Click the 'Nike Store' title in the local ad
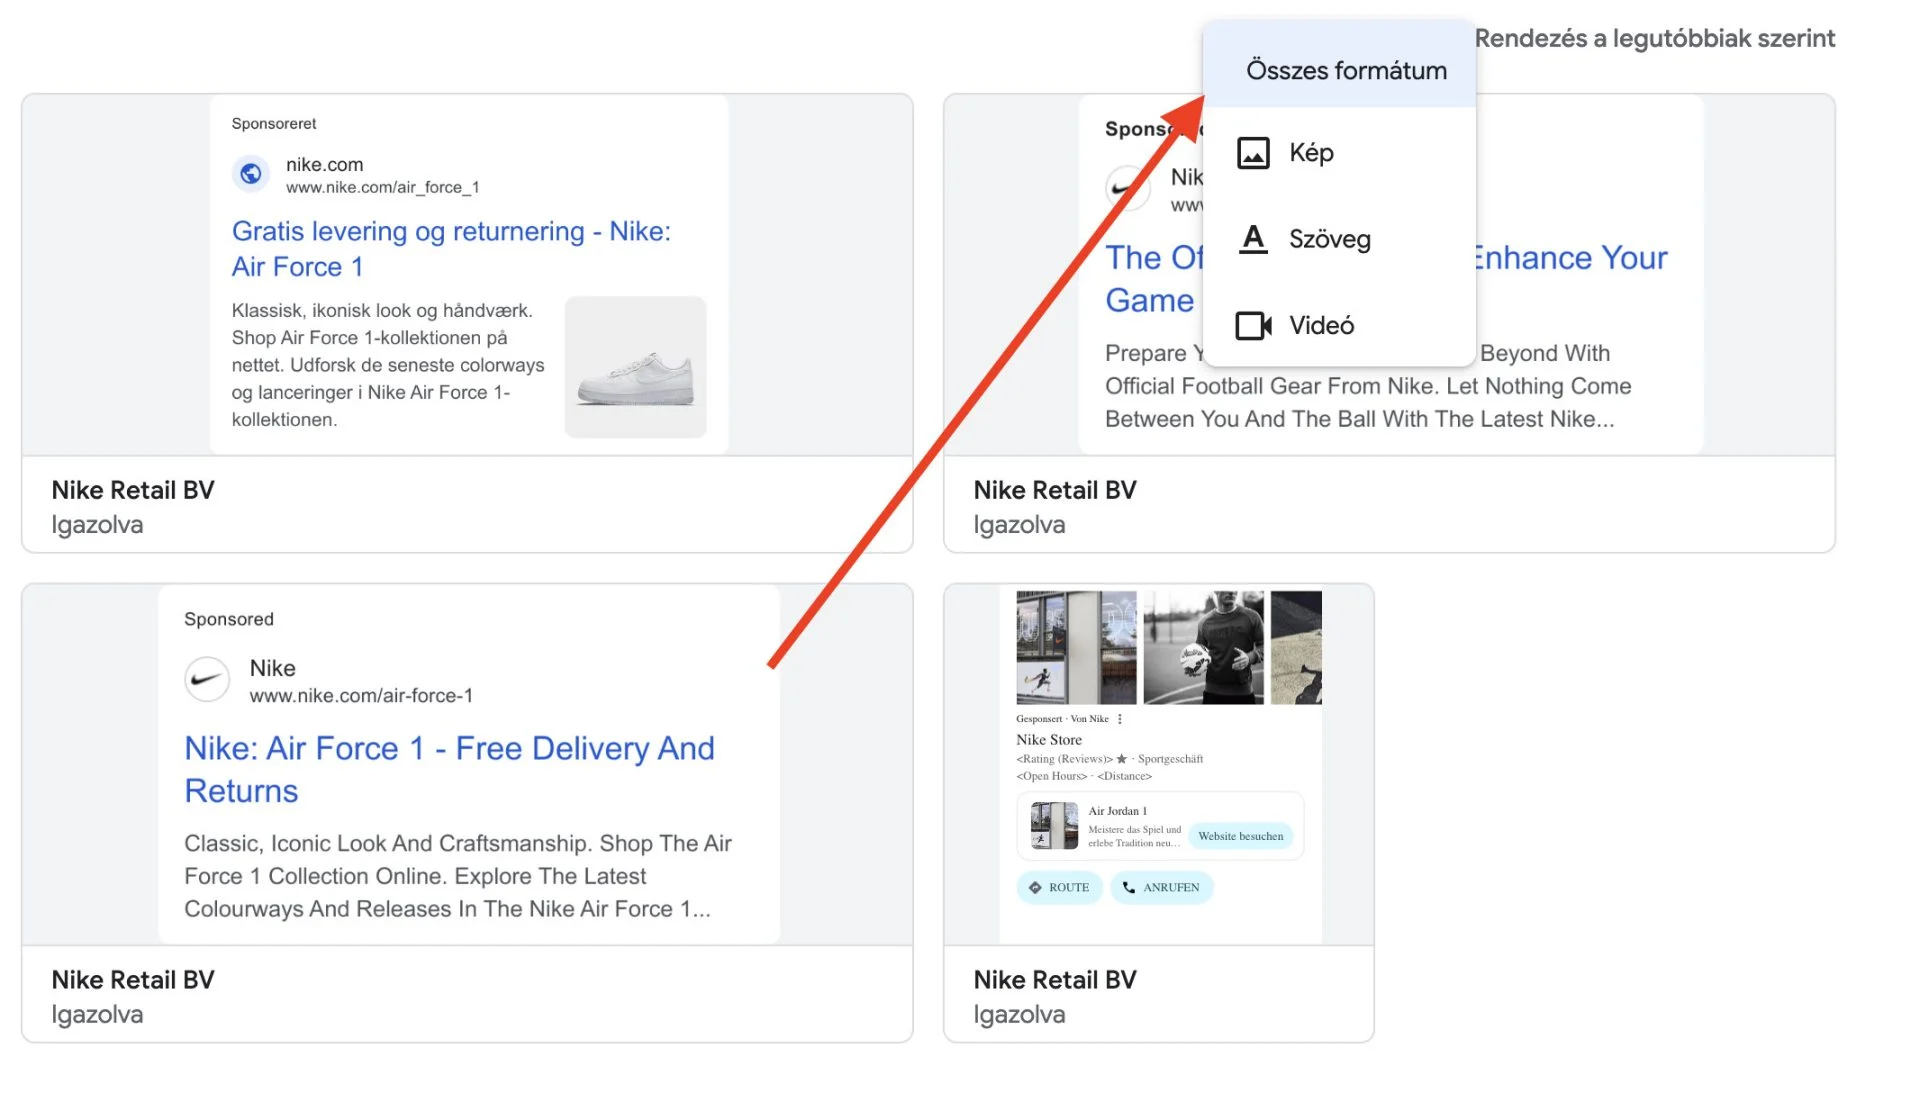The width and height of the screenshot is (1920, 1111). coord(1049,740)
